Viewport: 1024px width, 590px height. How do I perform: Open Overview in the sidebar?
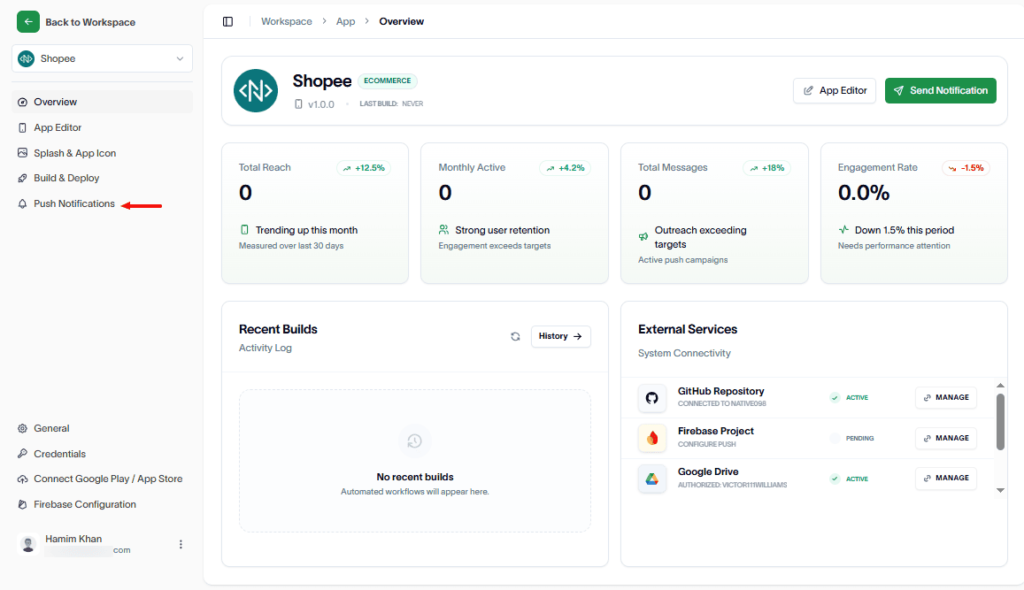[102, 102]
